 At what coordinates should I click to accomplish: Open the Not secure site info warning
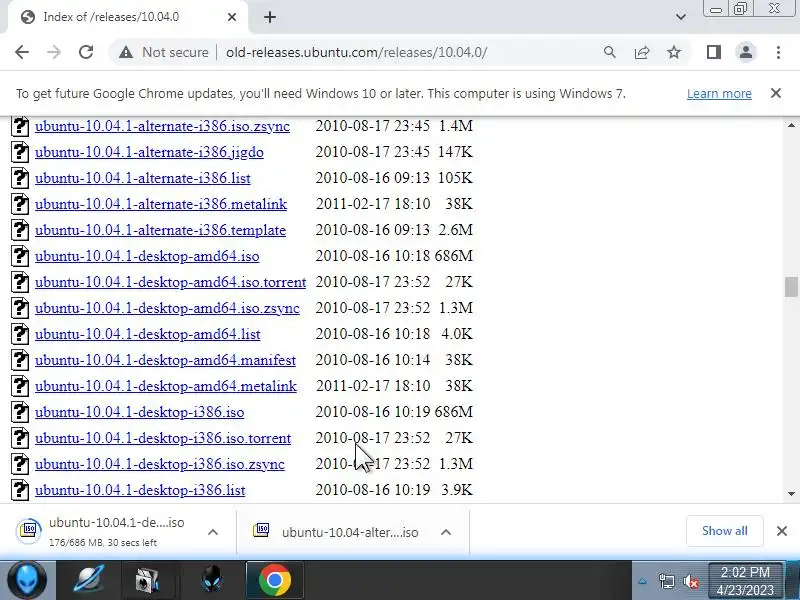click(164, 52)
